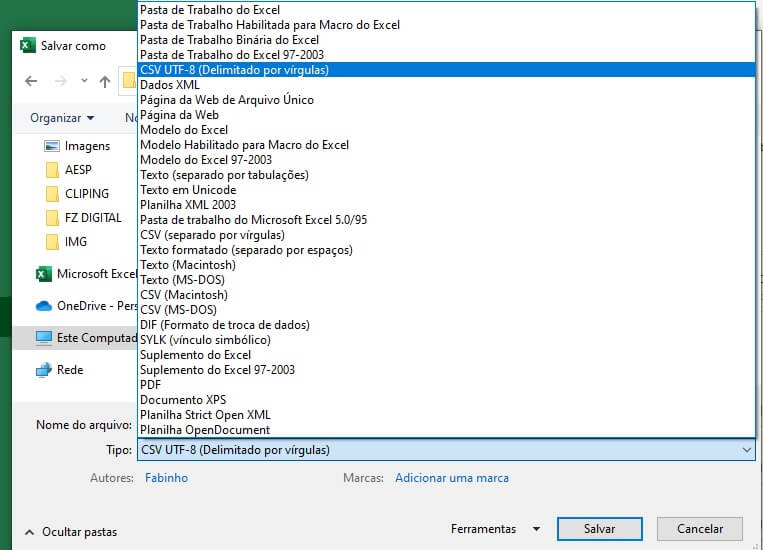Screen dimensions: 763x550
Task: Collapse folders with Ocultar pastas
Action: [x=71, y=532]
